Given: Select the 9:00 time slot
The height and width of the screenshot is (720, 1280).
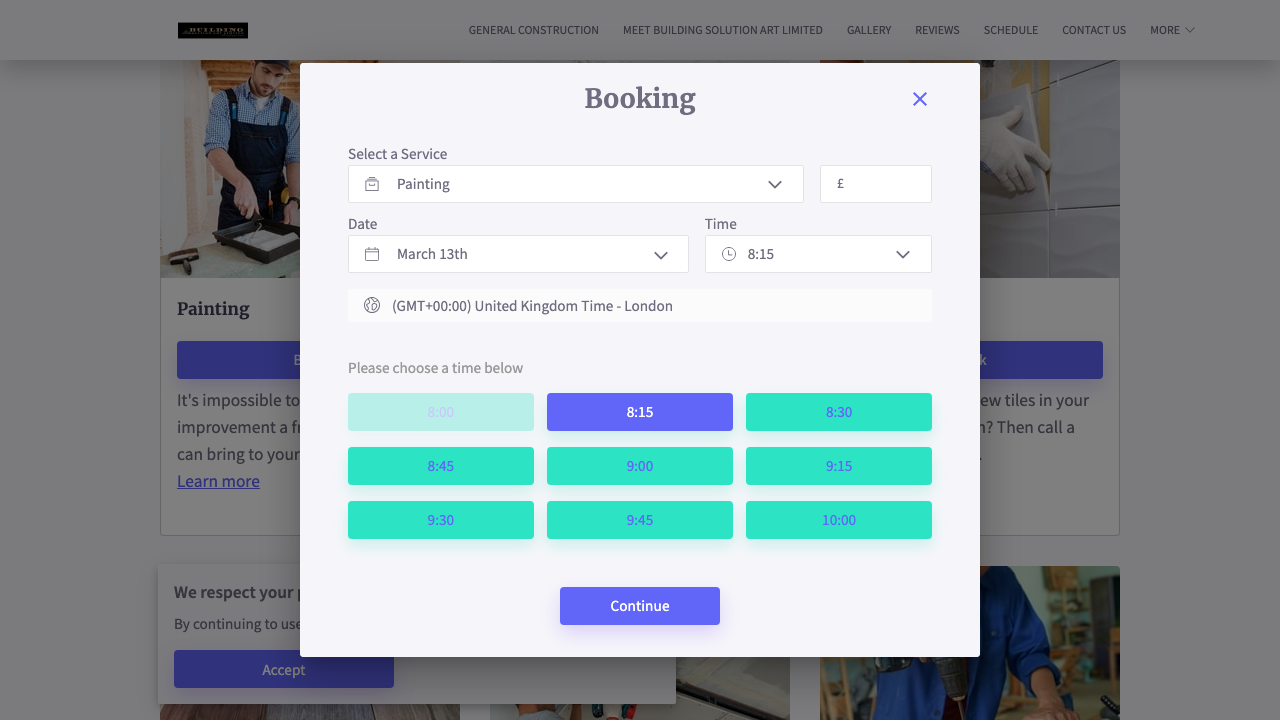Looking at the screenshot, I should [639, 466].
